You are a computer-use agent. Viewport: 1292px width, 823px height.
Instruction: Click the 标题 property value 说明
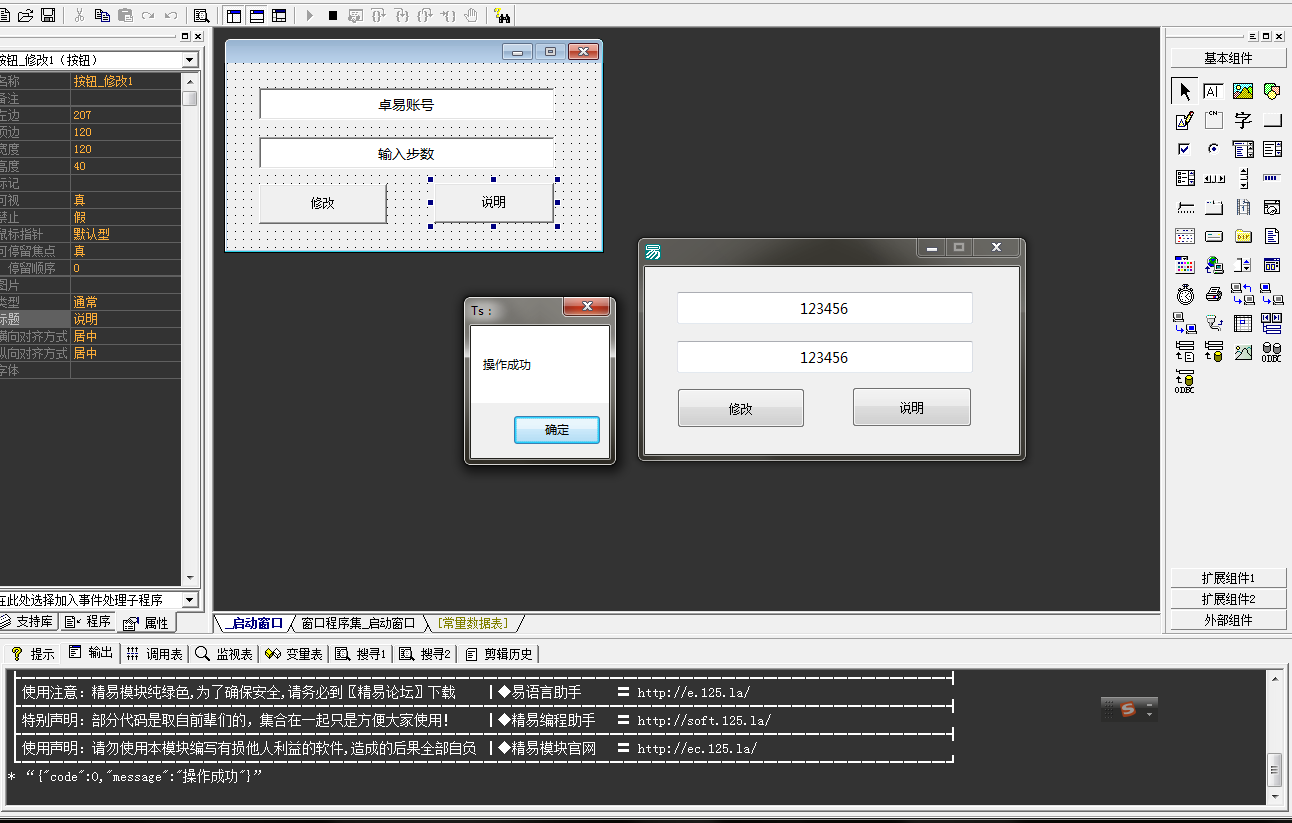(125, 319)
